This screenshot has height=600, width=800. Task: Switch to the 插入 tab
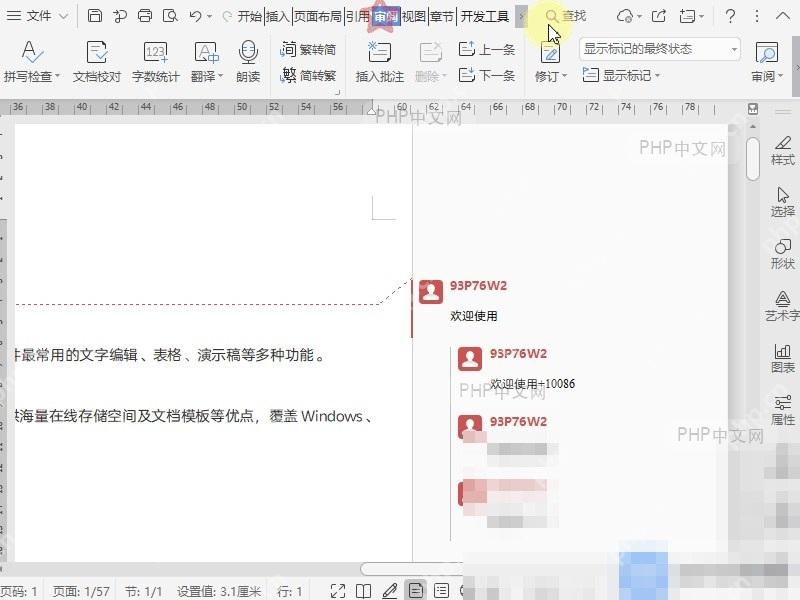278,16
